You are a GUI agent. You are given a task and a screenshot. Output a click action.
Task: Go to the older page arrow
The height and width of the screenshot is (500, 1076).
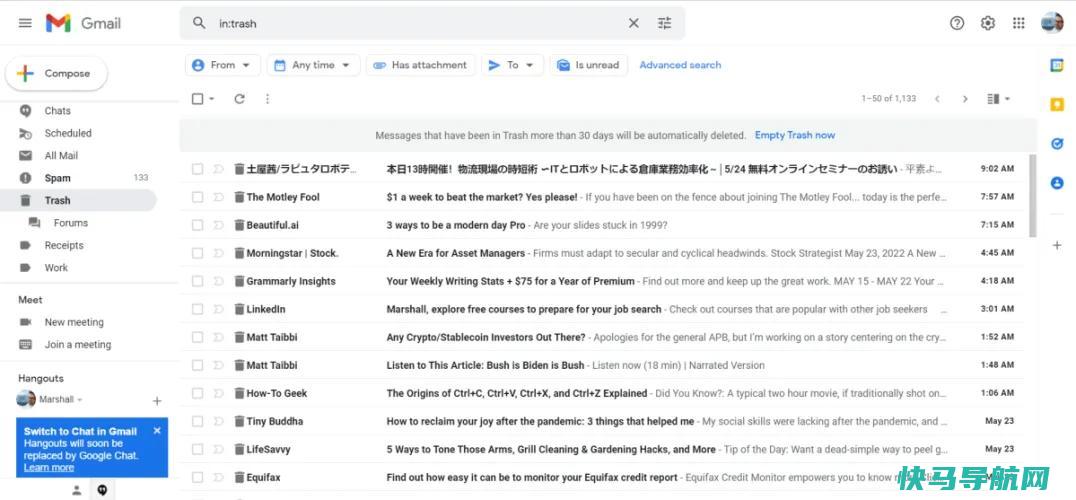(x=965, y=99)
